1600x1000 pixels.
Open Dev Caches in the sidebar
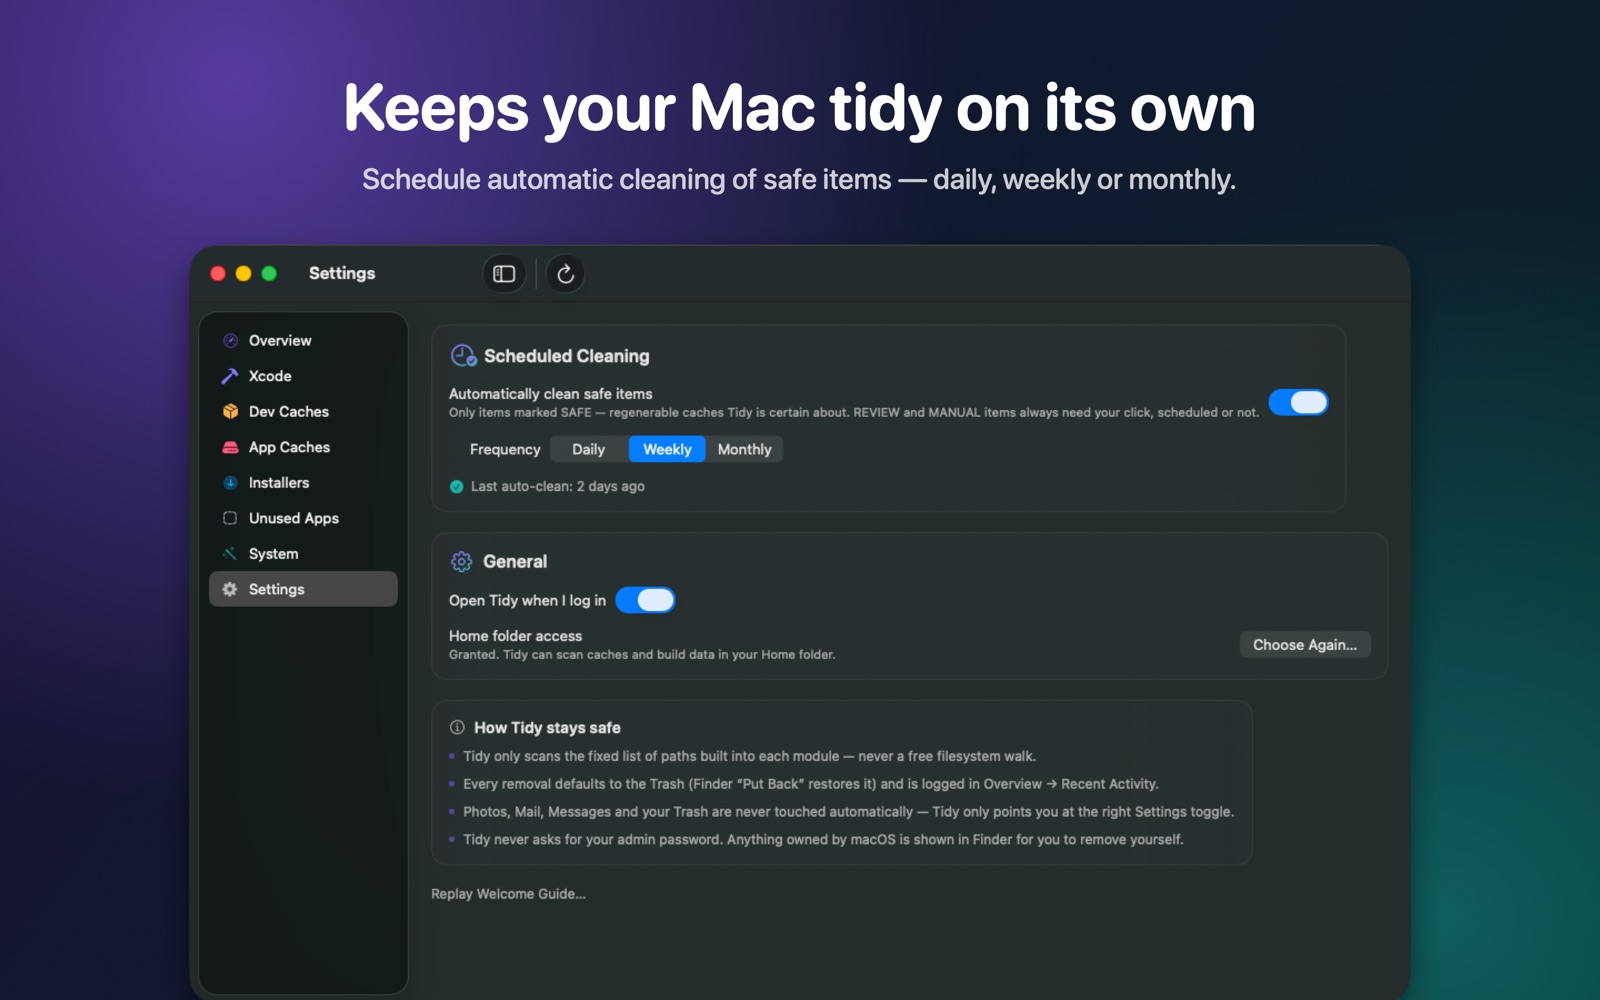[303, 412]
